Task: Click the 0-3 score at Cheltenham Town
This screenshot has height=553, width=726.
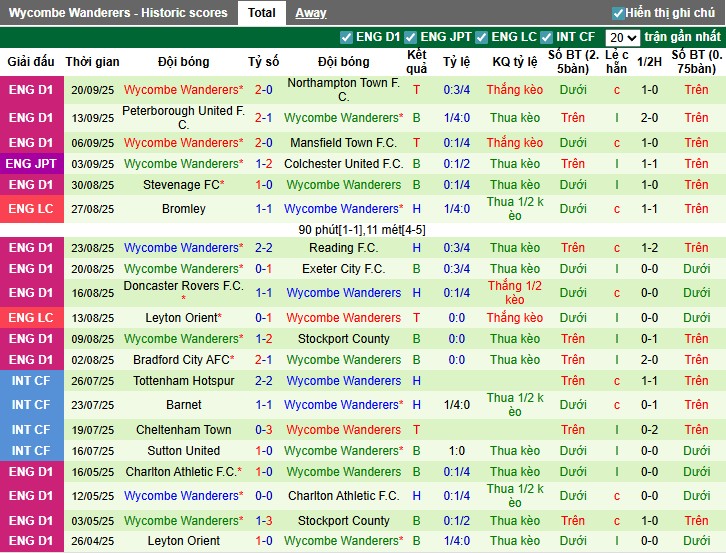Action: 263,430
